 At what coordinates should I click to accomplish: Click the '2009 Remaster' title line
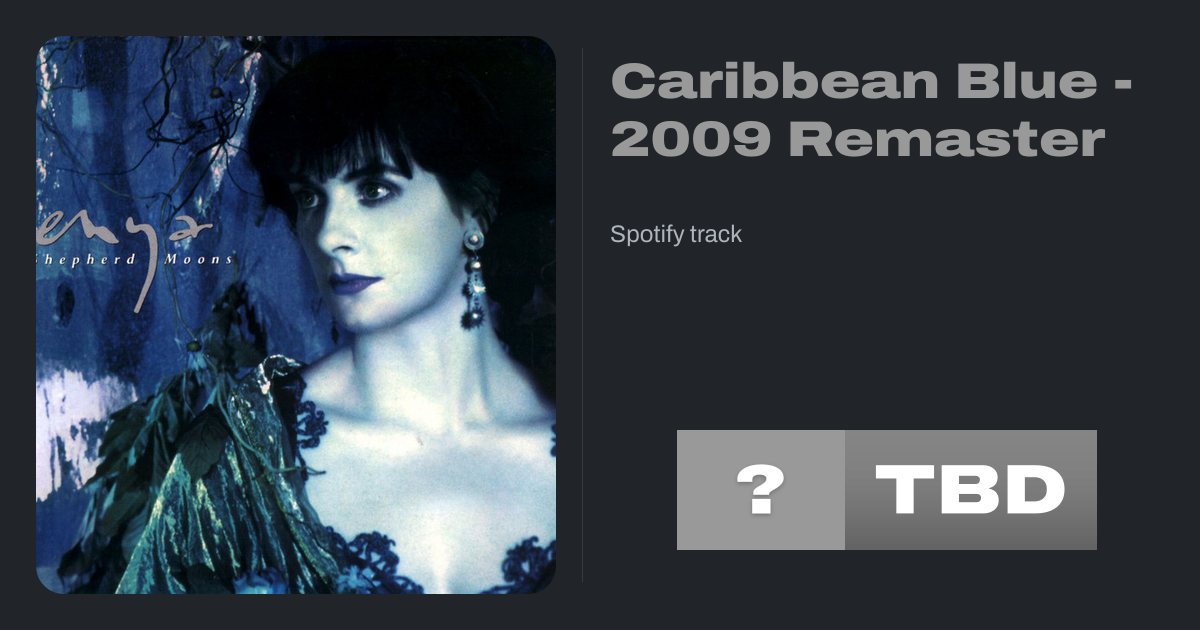click(x=858, y=140)
